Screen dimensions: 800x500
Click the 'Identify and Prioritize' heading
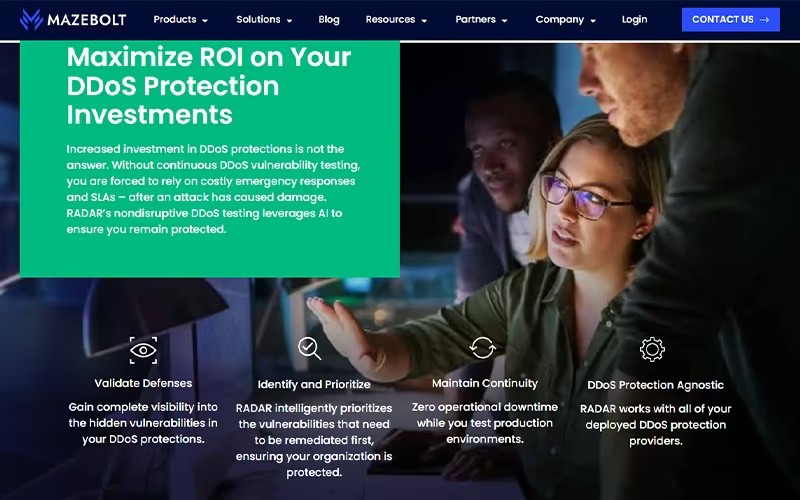pos(314,385)
